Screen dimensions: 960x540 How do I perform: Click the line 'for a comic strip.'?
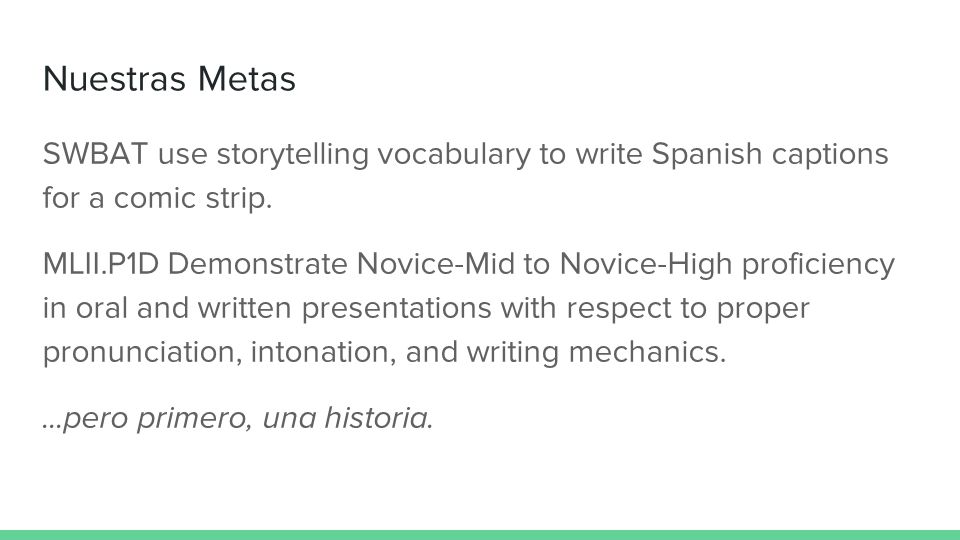[x=157, y=198]
